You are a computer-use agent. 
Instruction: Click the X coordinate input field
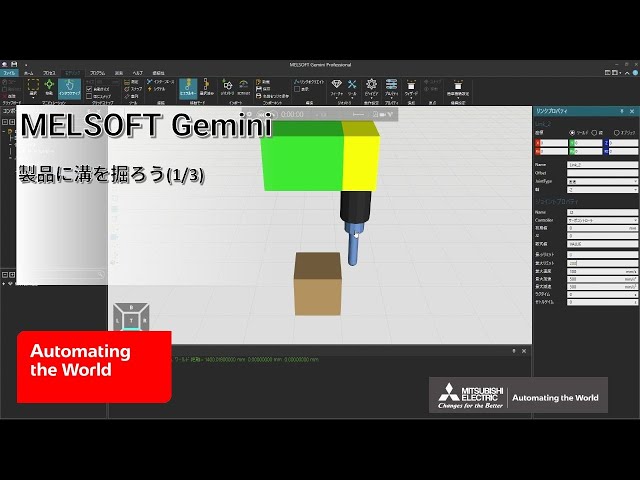[554, 143]
